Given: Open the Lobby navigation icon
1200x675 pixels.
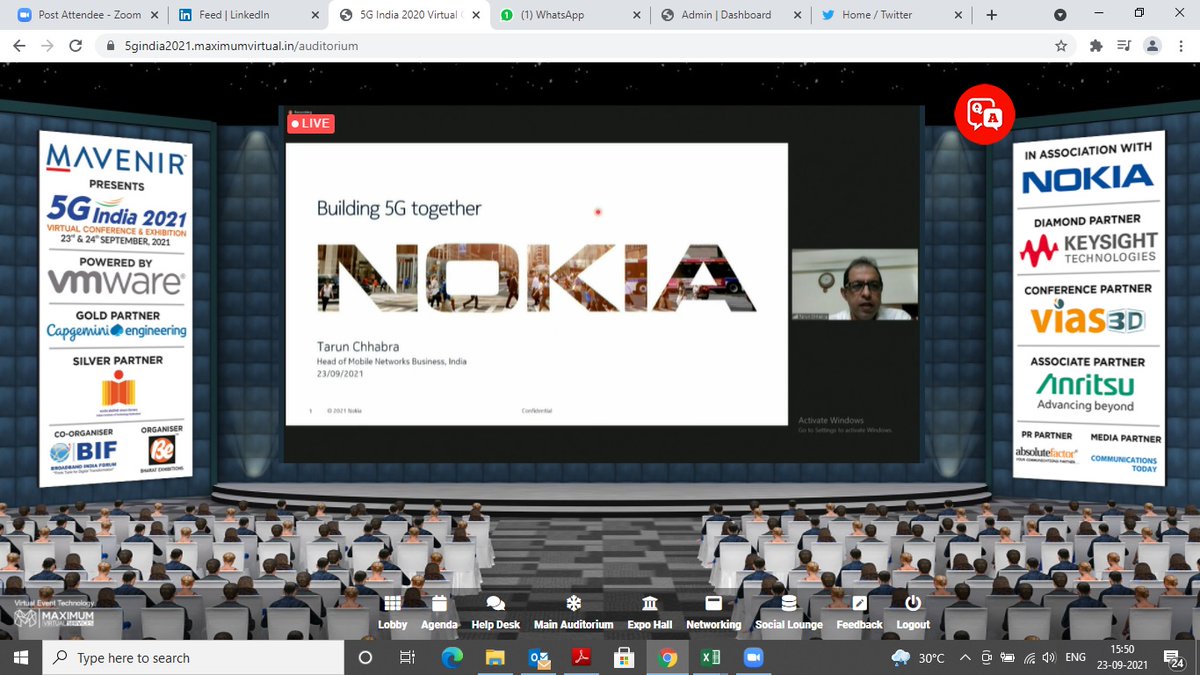Looking at the screenshot, I should coord(392,604).
